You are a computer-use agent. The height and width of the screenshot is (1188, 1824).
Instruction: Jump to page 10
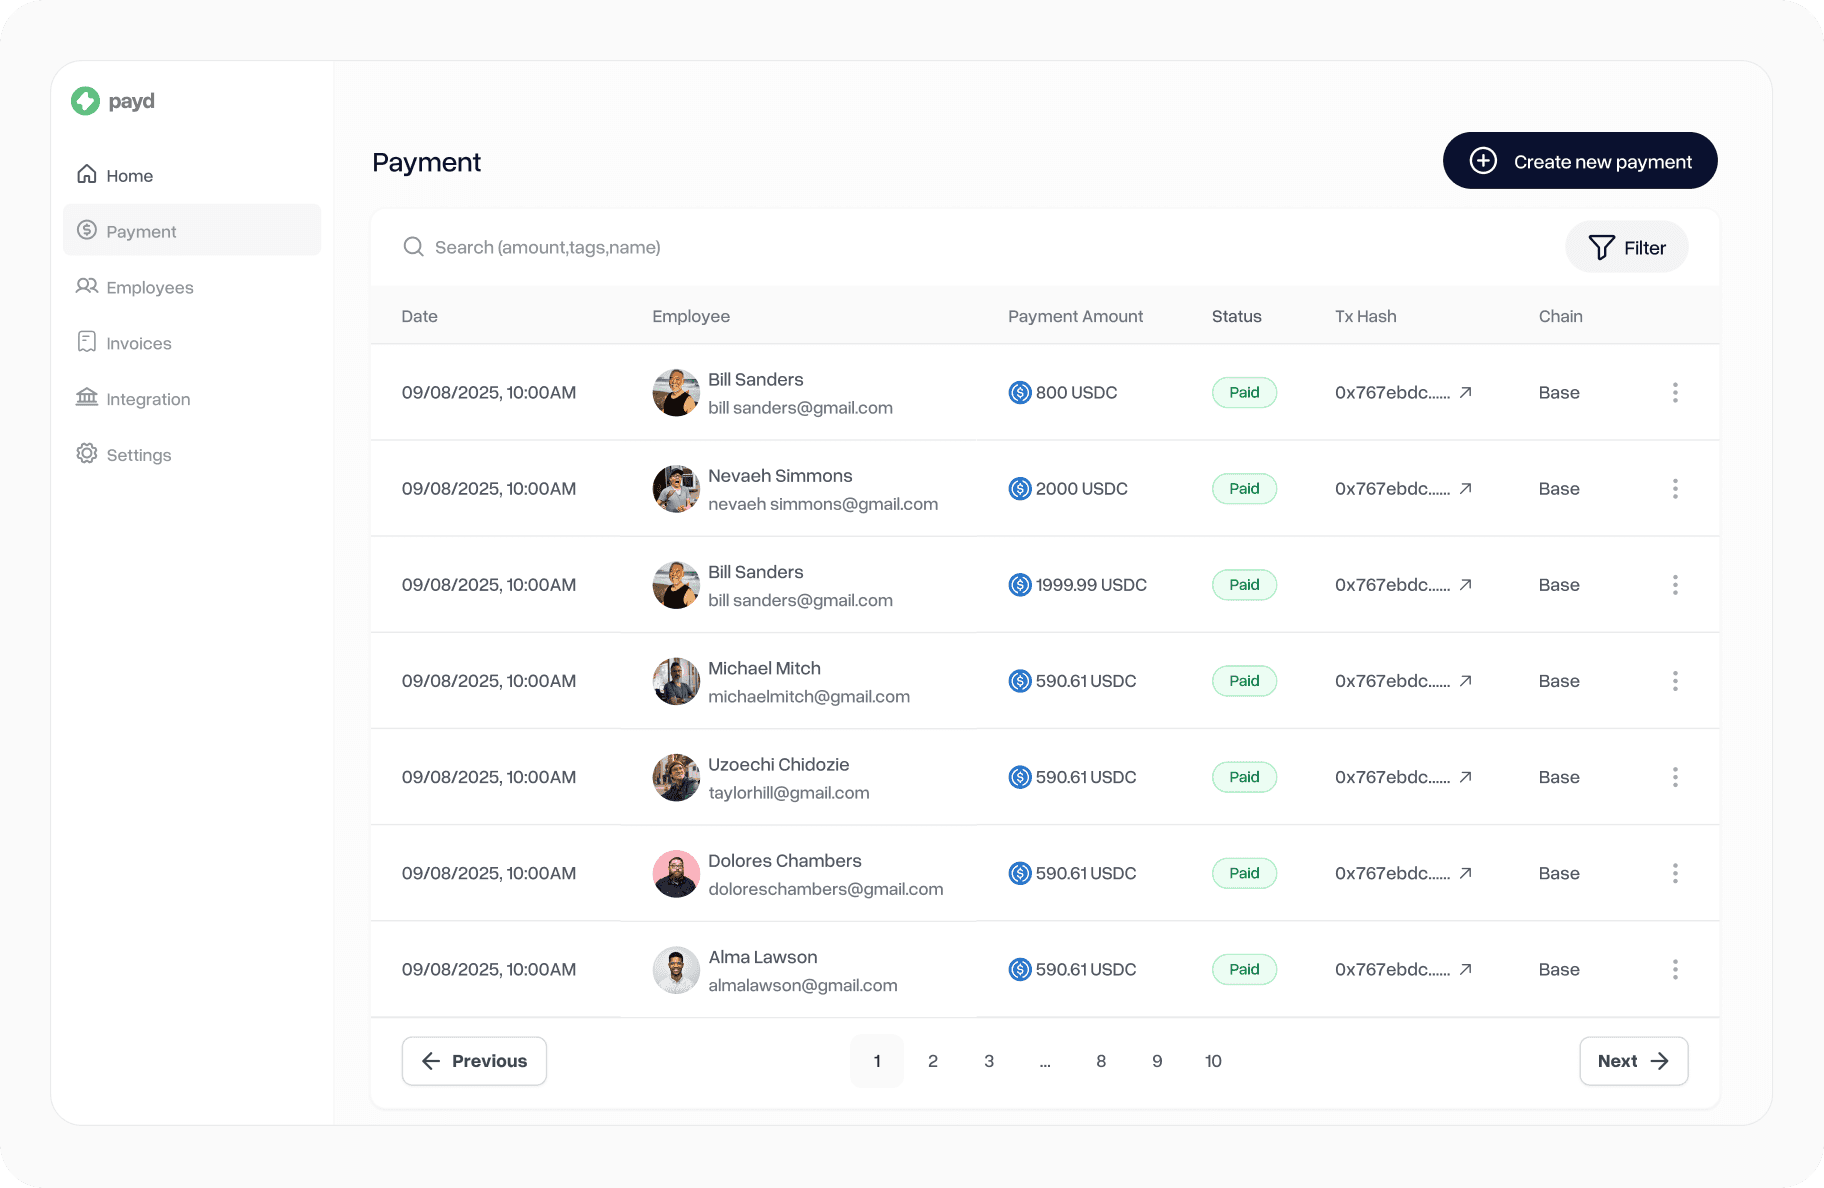[1213, 1061]
